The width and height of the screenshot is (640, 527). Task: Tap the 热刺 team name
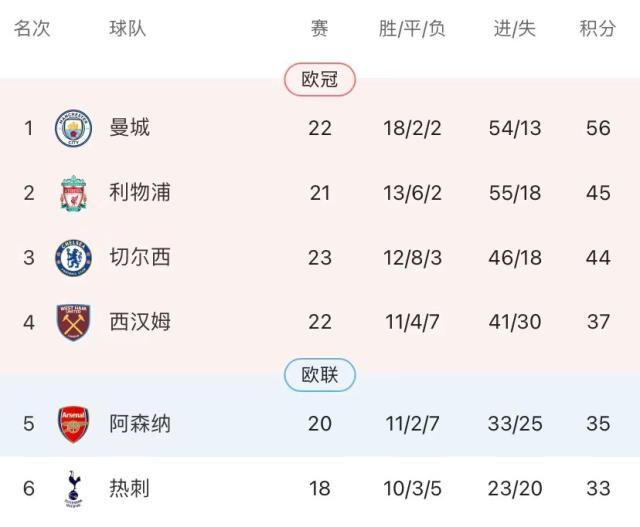click(129, 488)
